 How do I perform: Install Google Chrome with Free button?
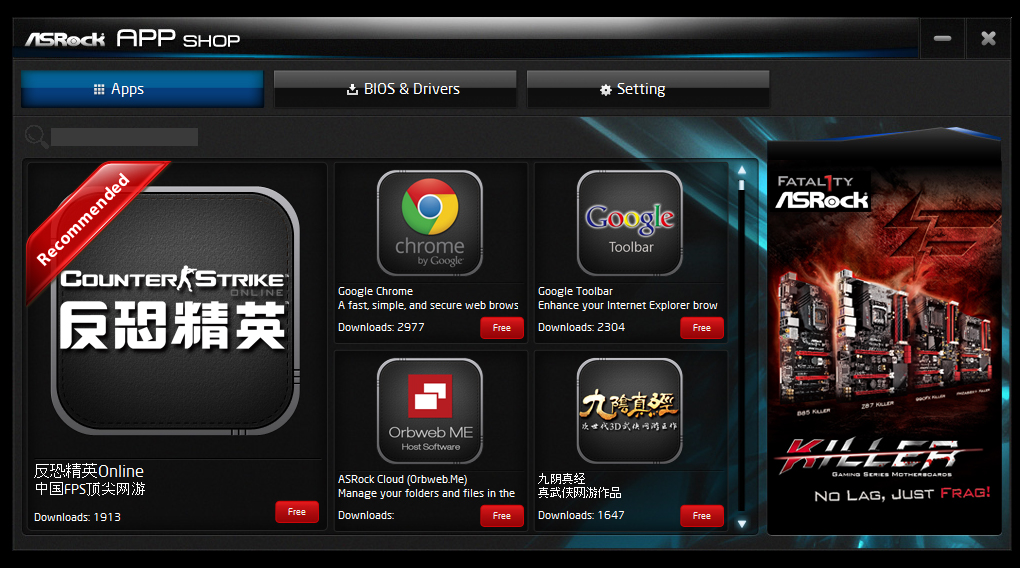coord(502,328)
